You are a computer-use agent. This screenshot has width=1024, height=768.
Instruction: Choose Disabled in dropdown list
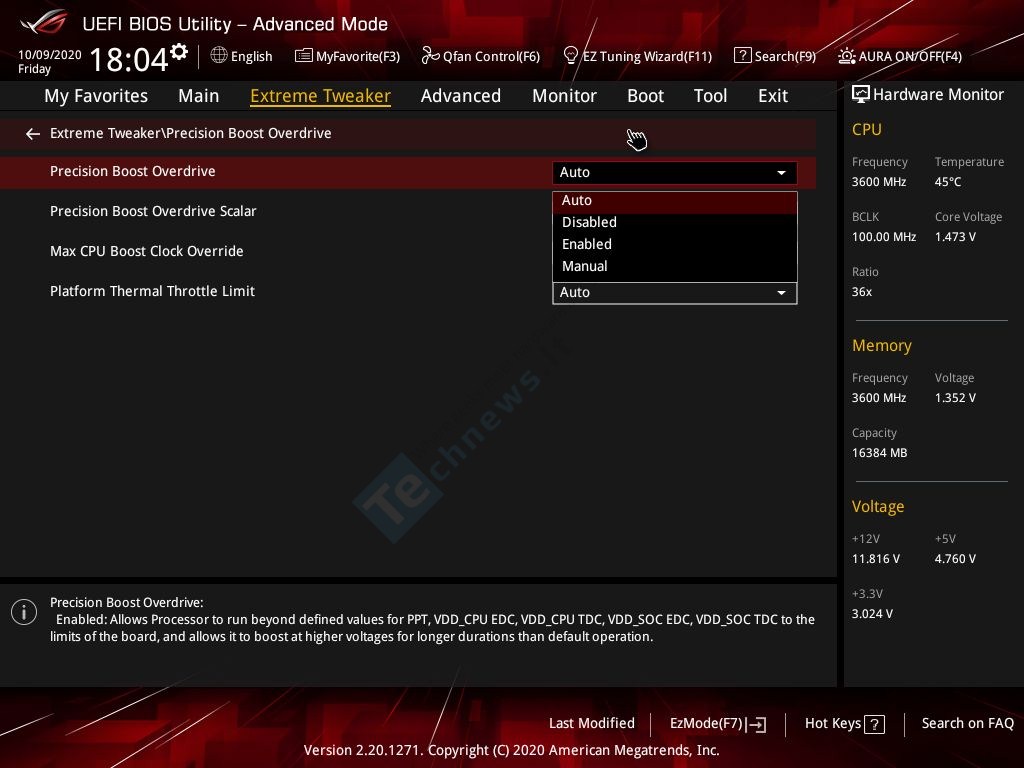point(675,222)
